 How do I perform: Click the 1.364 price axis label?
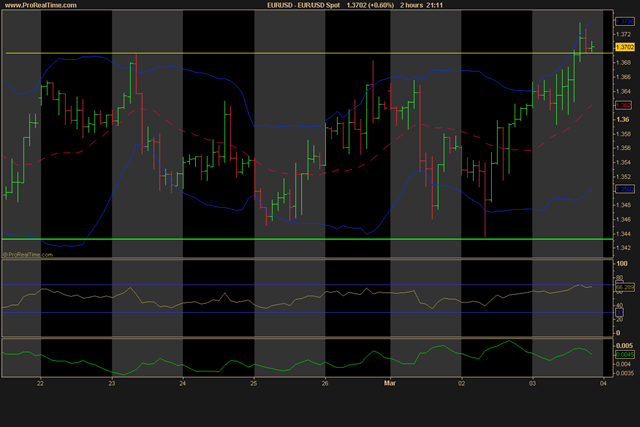click(x=623, y=91)
